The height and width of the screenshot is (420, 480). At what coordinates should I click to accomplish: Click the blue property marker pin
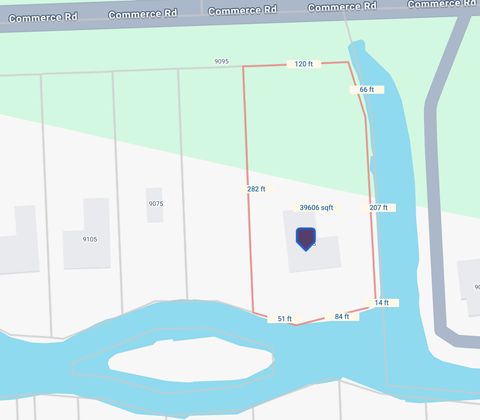coord(306,239)
